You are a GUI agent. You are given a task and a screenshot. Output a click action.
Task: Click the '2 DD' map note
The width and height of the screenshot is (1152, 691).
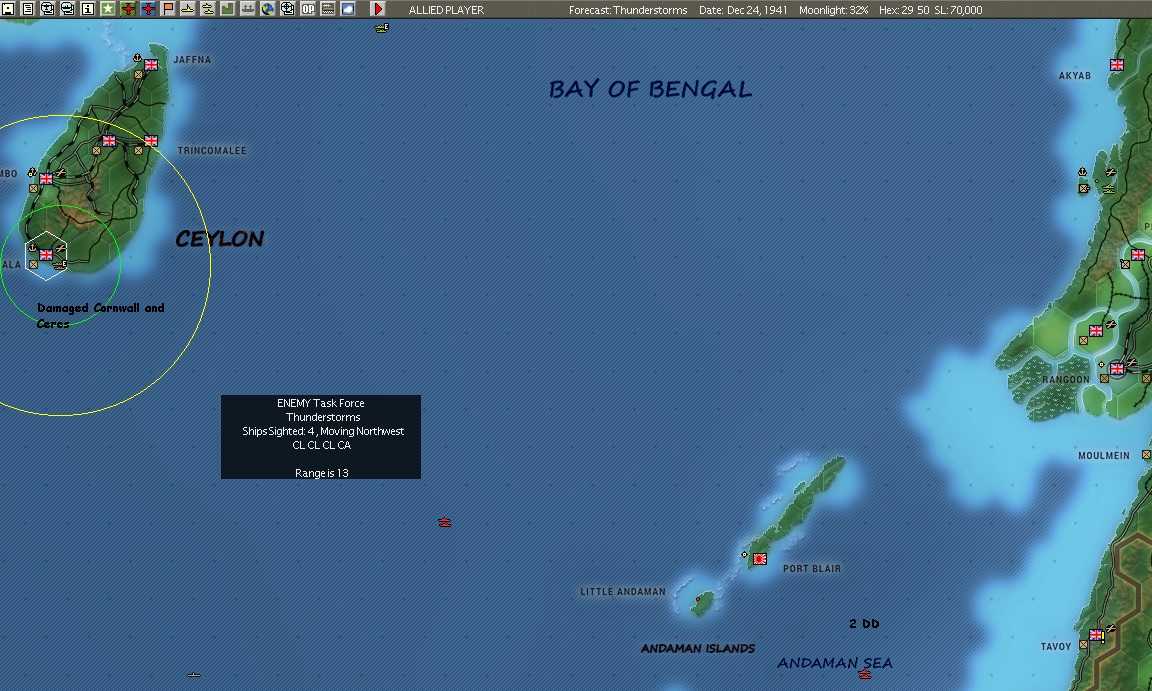coord(864,623)
